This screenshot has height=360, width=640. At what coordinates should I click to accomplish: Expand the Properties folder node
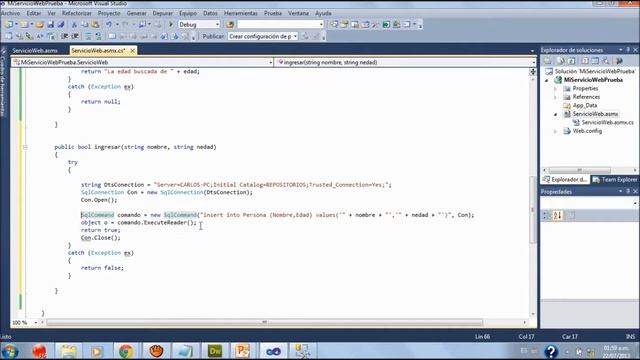[x=556, y=89]
